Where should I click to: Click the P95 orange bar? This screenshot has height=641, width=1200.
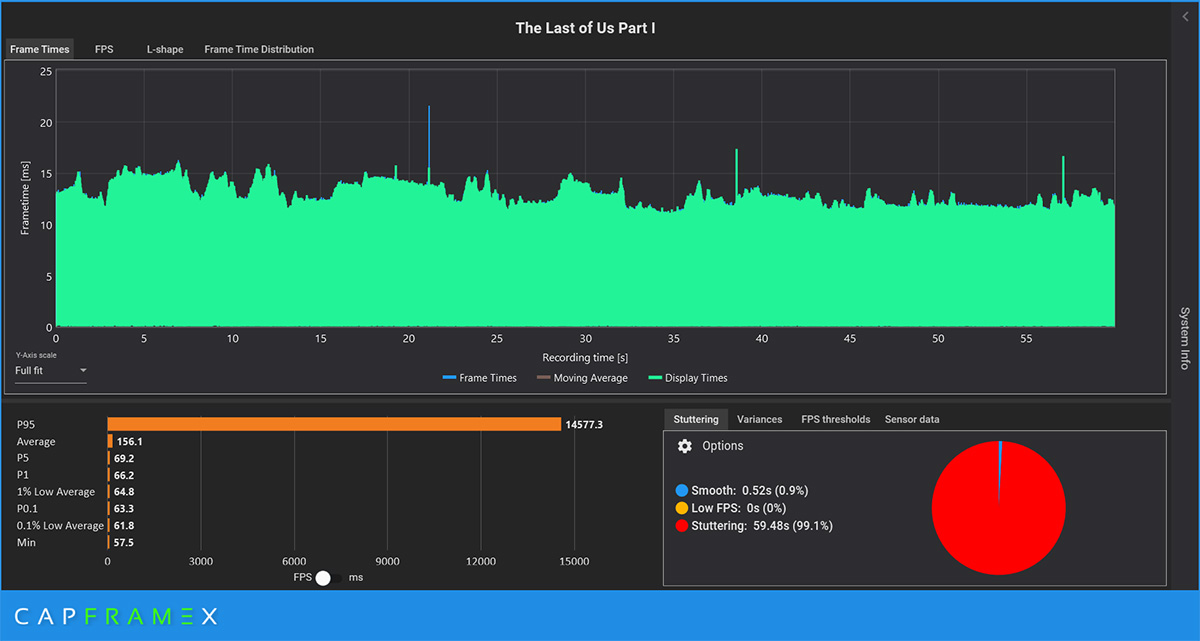(x=334, y=424)
